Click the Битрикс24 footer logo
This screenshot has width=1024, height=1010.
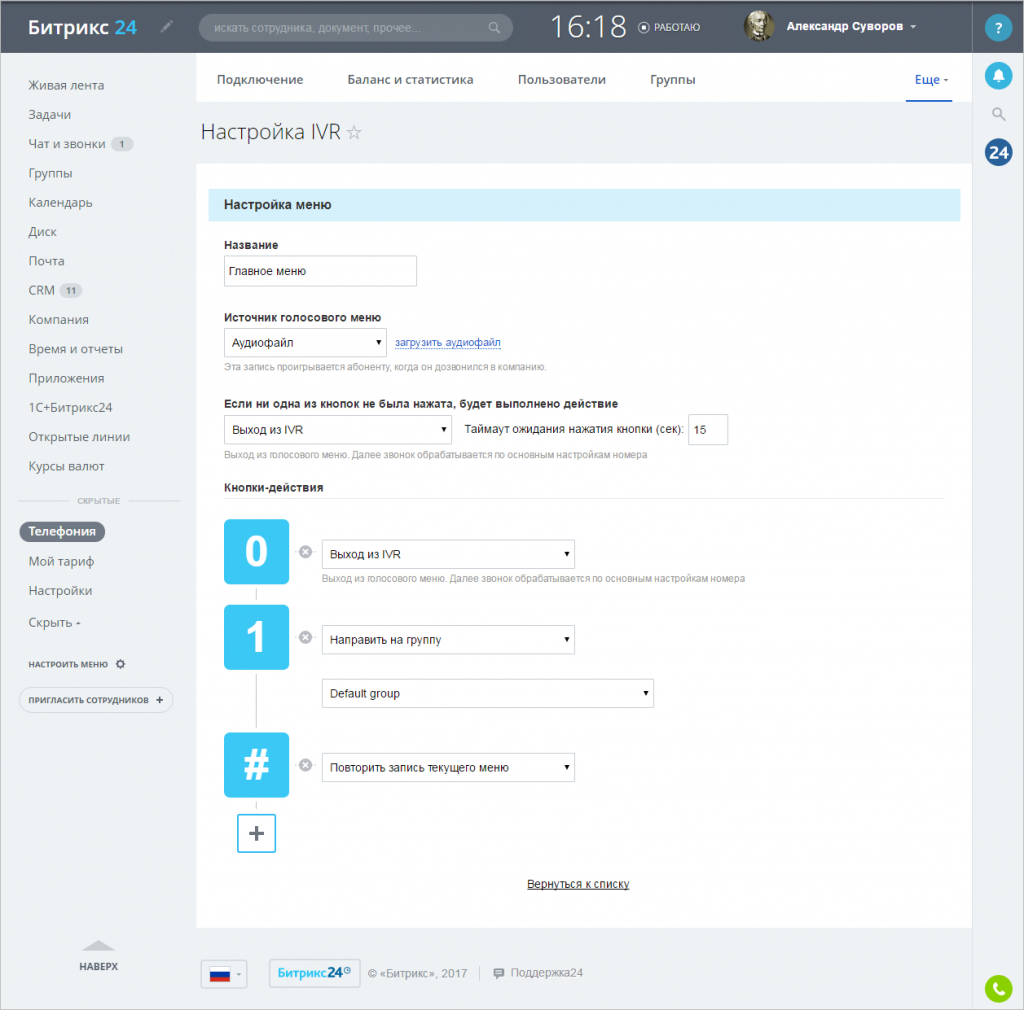[x=314, y=973]
